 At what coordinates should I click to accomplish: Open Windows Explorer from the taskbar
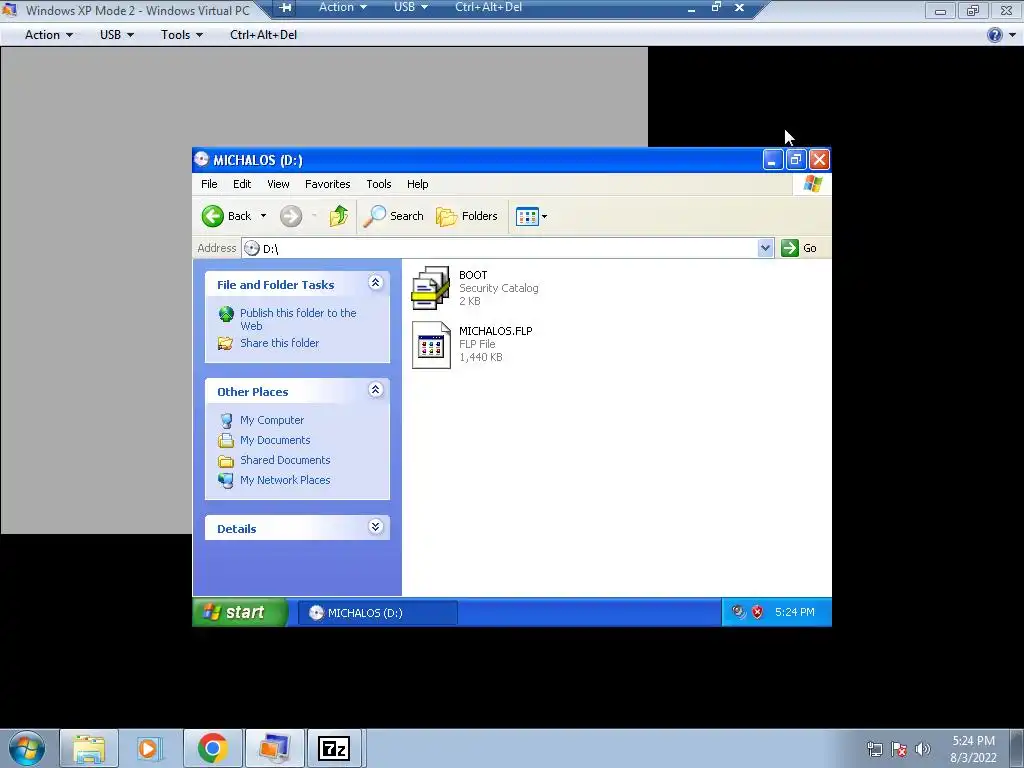coord(89,748)
